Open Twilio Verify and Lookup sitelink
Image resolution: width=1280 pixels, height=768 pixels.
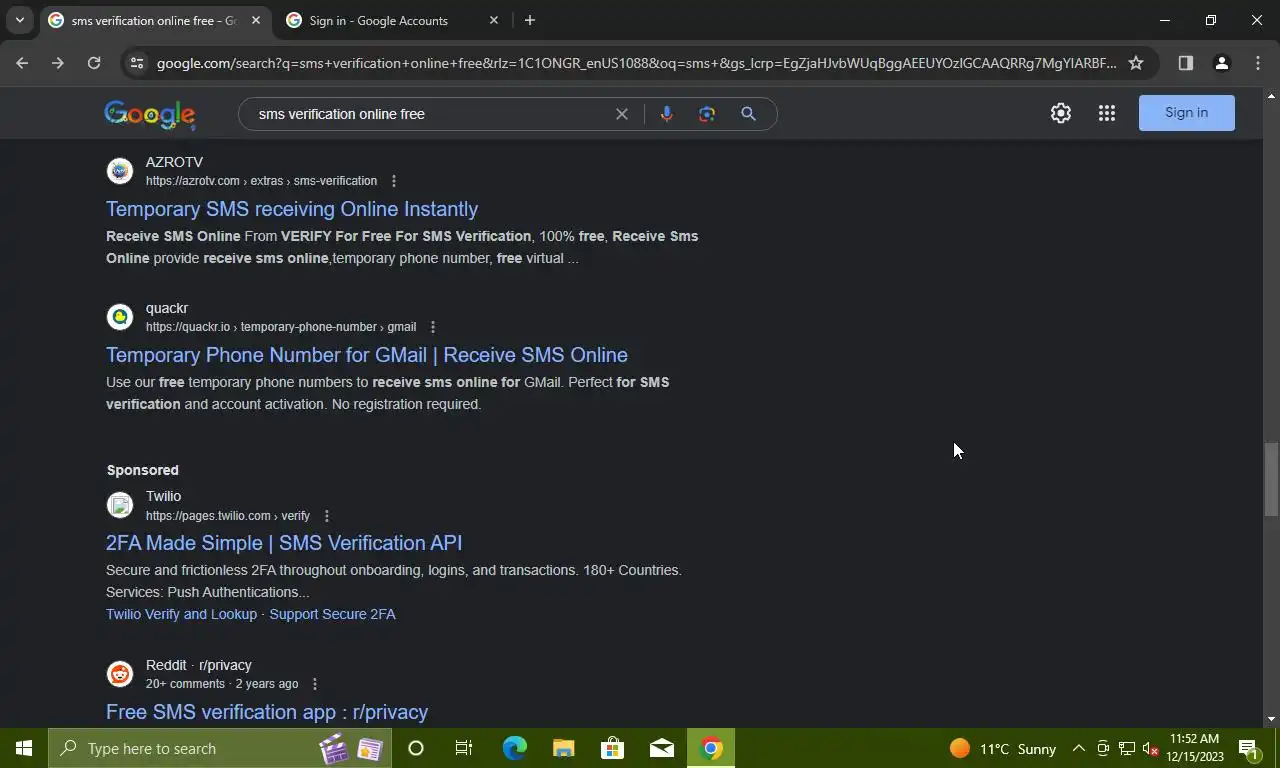pyautogui.click(x=181, y=614)
